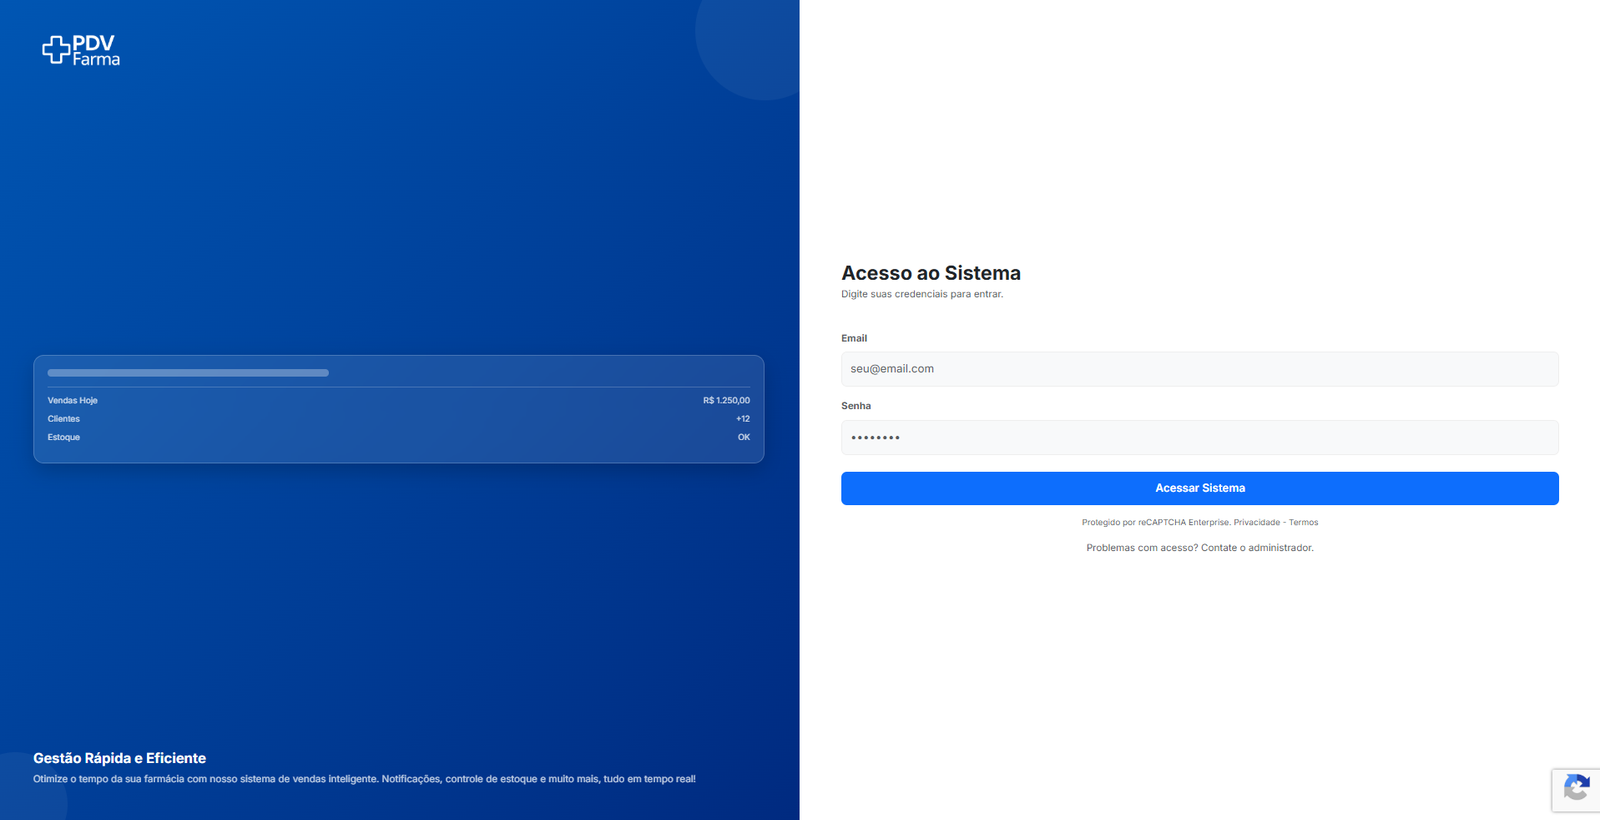Open the Termos link
This screenshot has height=820, width=1600.
click(1303, 523)
